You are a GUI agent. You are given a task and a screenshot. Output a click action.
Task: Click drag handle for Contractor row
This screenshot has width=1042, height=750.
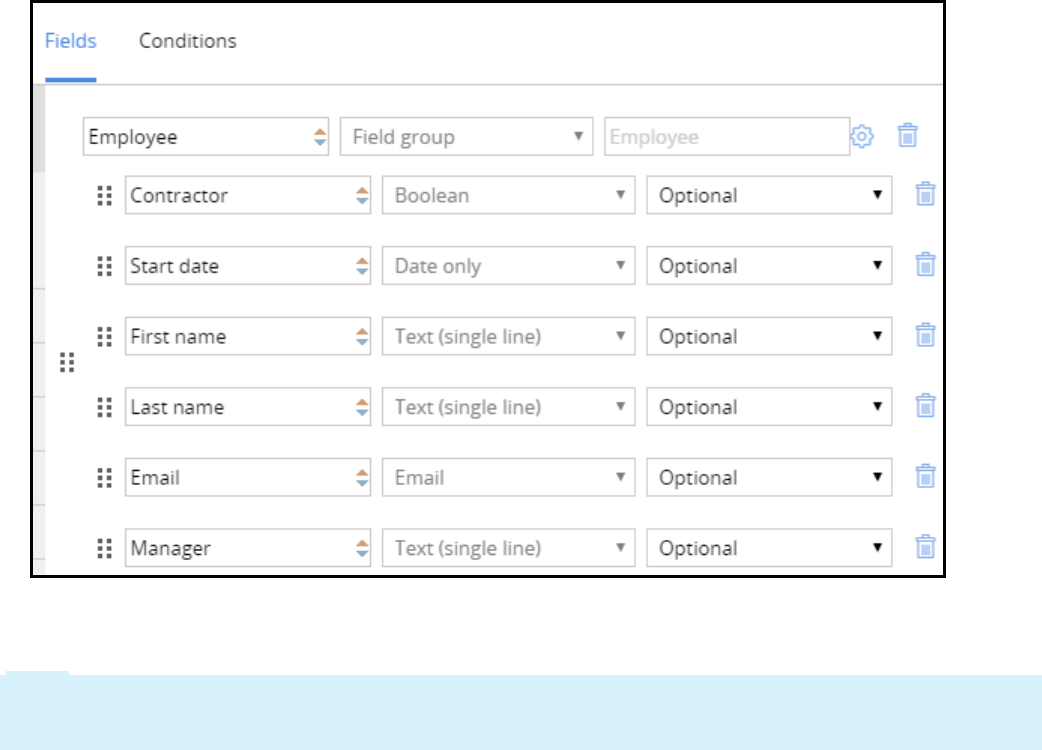pyautogui.click(x=104, y=196)
